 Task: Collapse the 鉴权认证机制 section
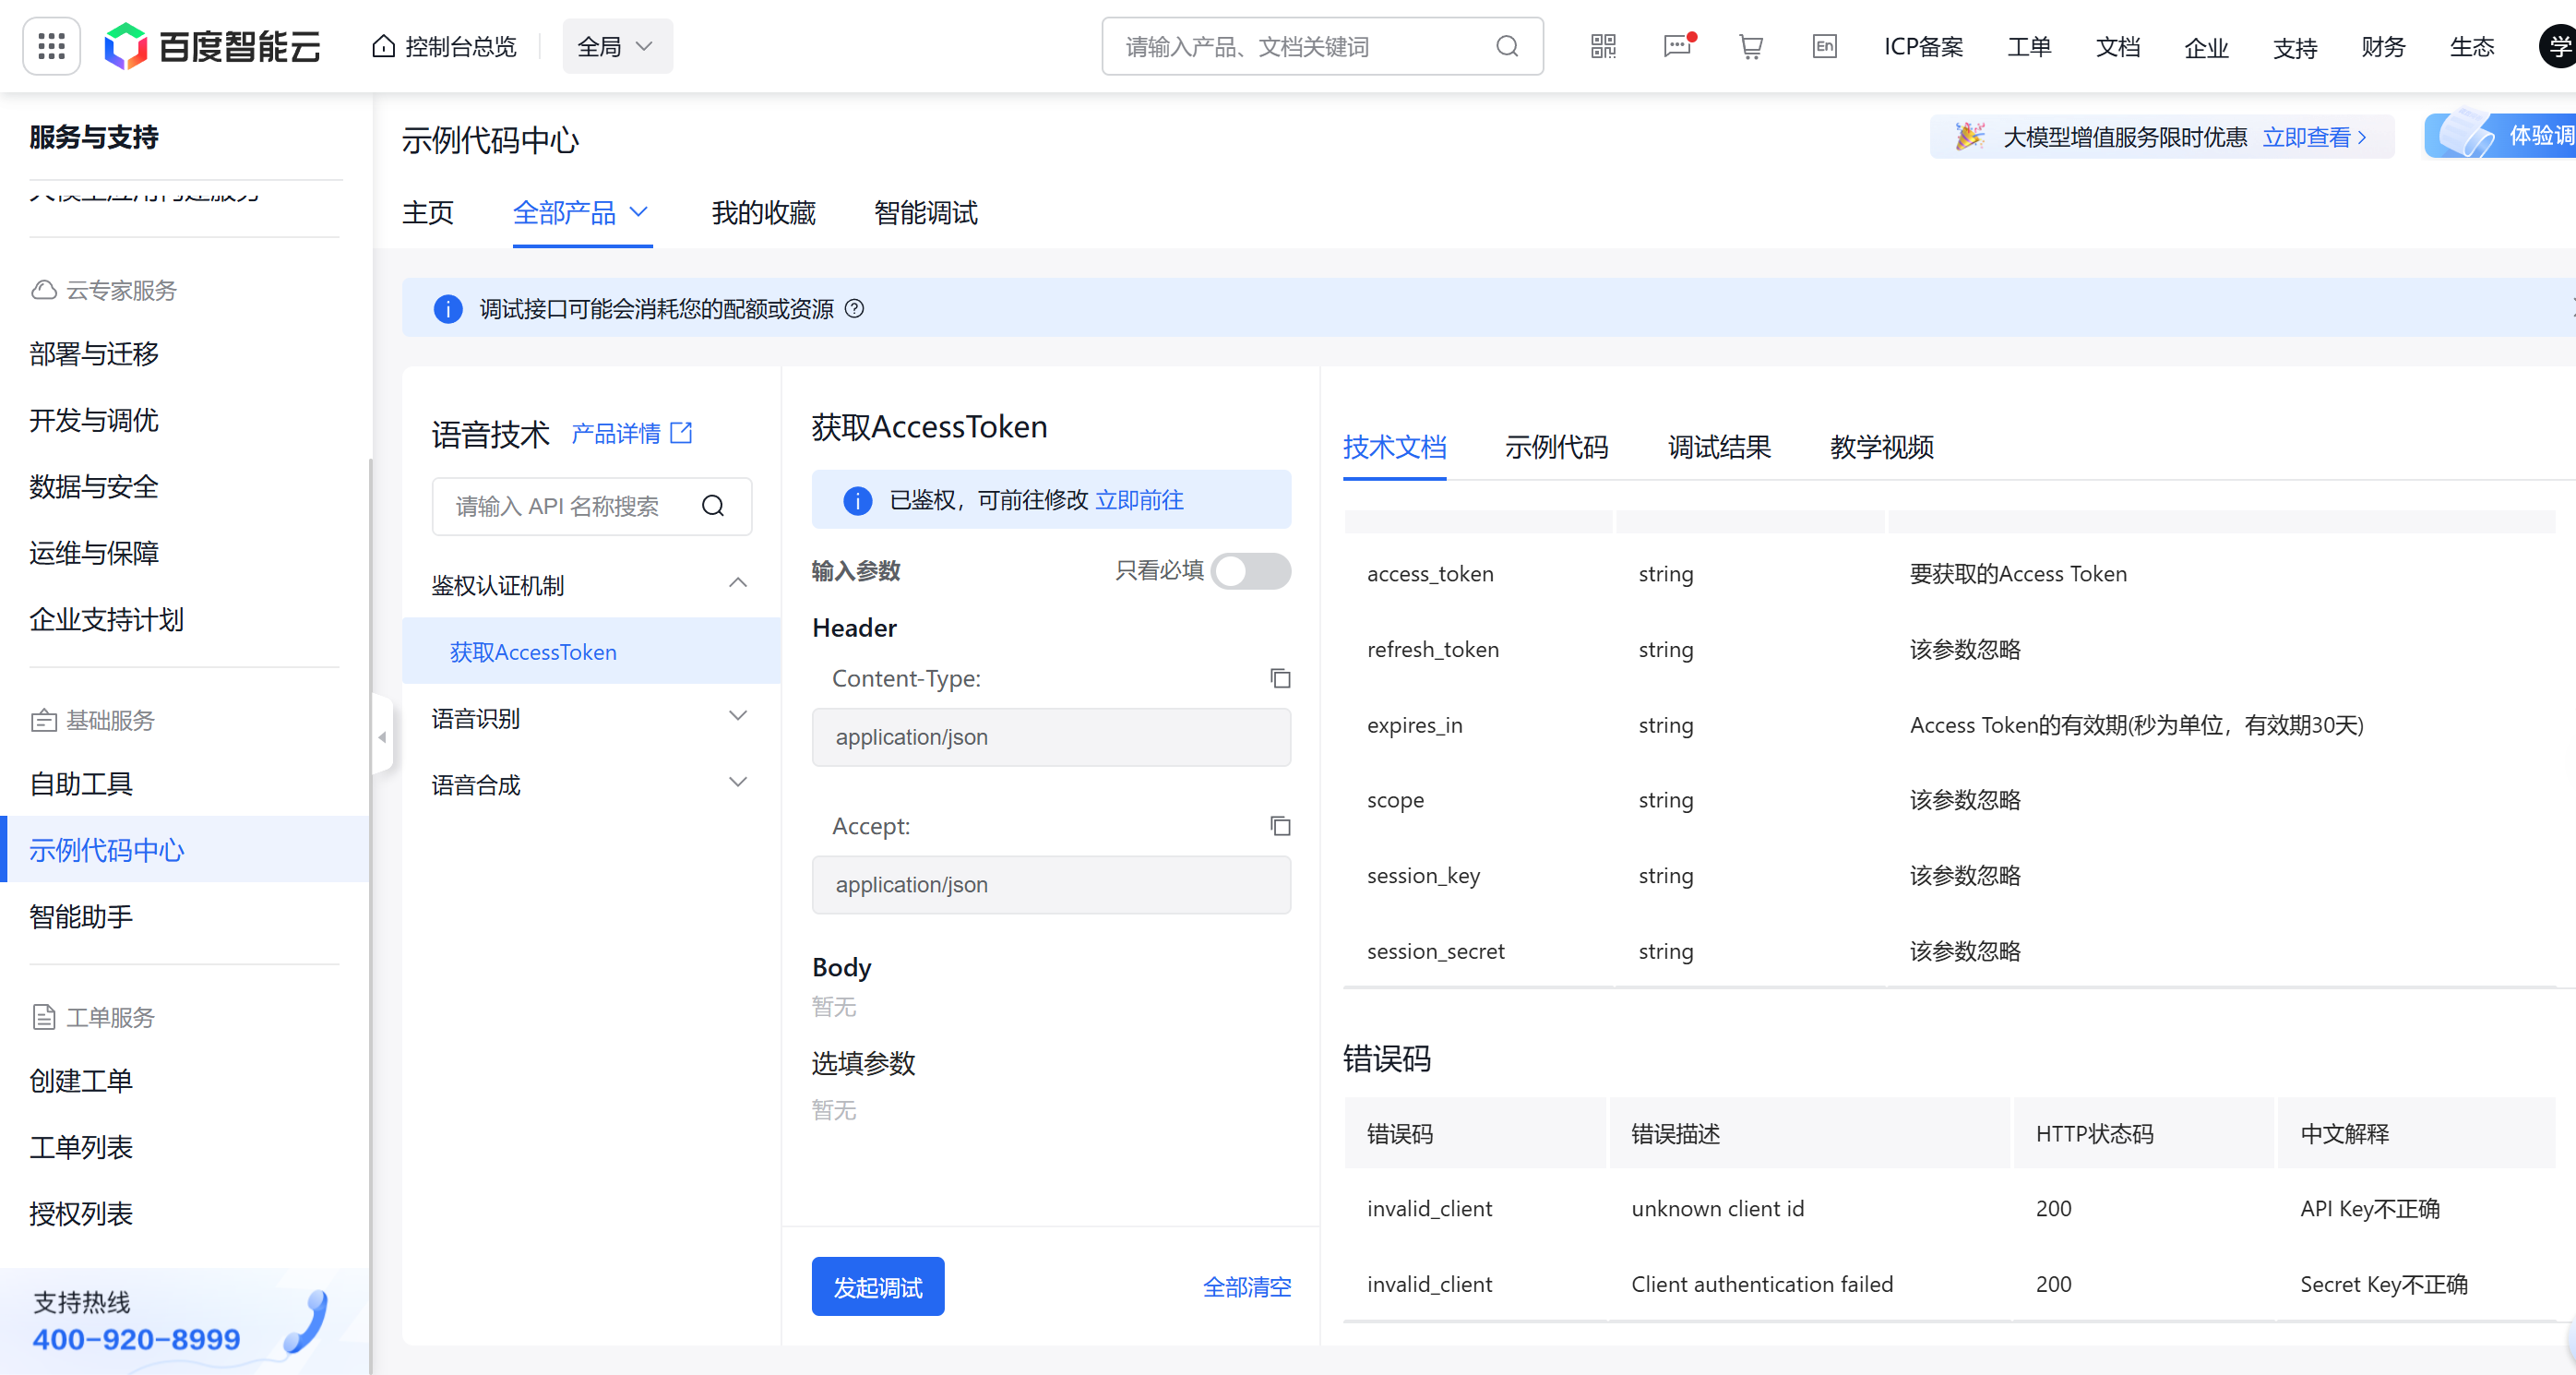[738, 583]
